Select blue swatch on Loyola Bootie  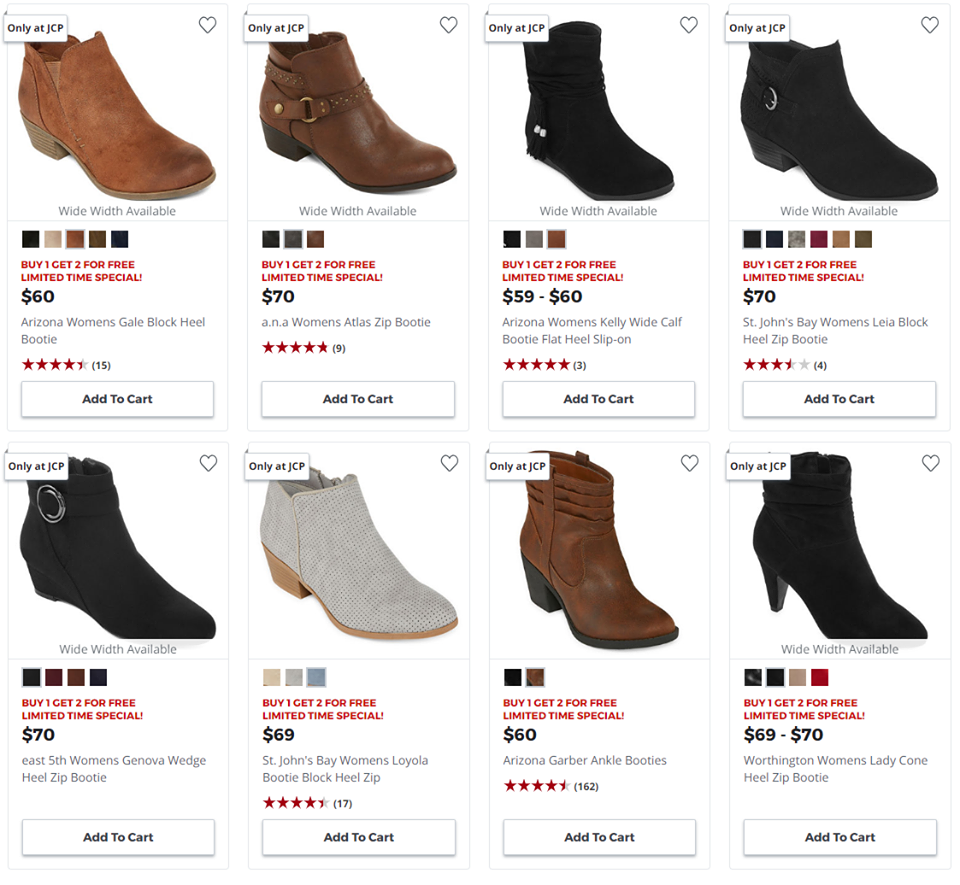(x=316, y=678)
